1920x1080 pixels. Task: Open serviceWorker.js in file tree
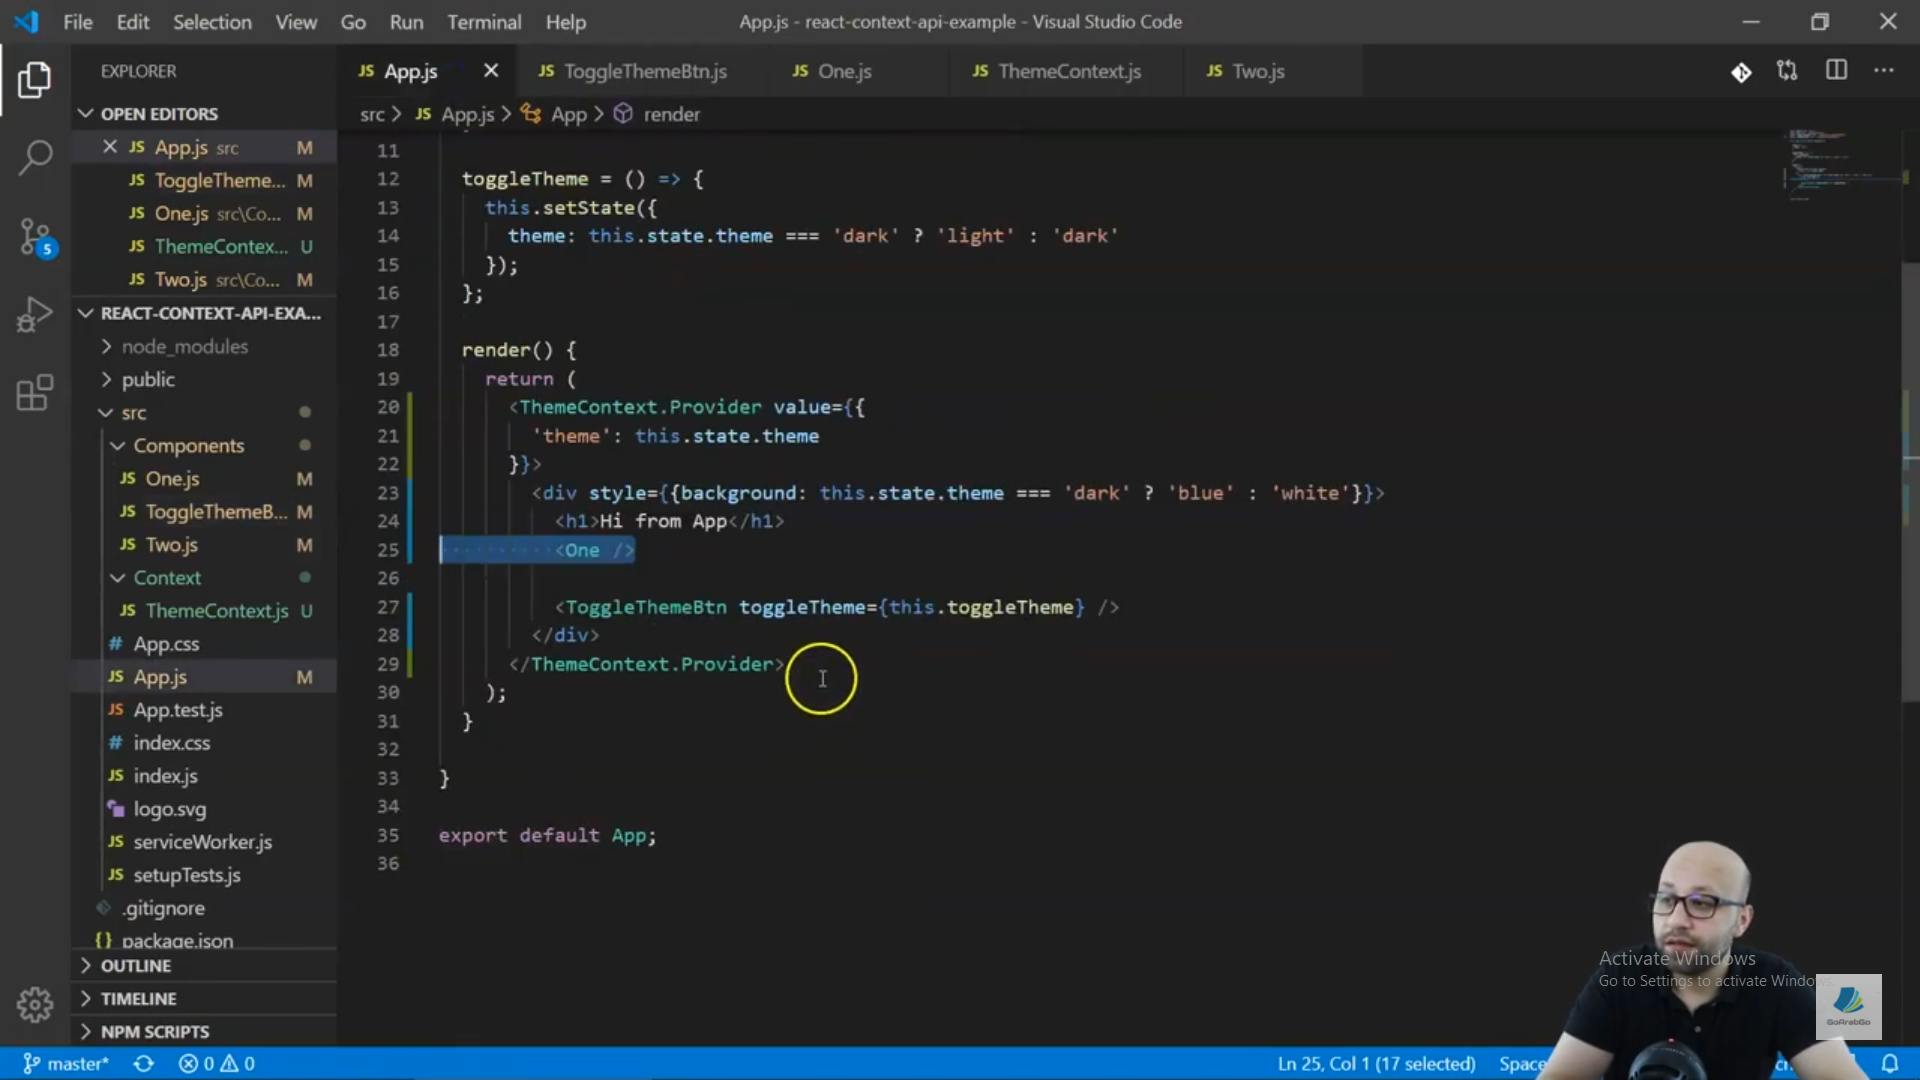pos(204,841)
